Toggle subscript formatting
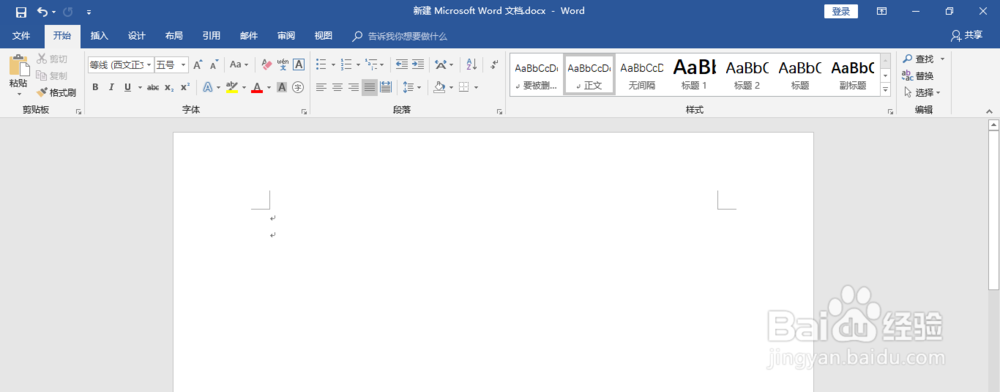 click(168, 87)
